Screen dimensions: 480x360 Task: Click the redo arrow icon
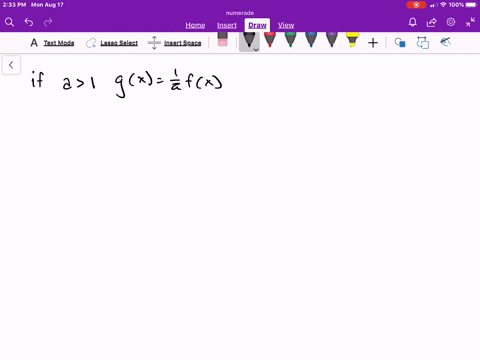[x=48, y=22]
